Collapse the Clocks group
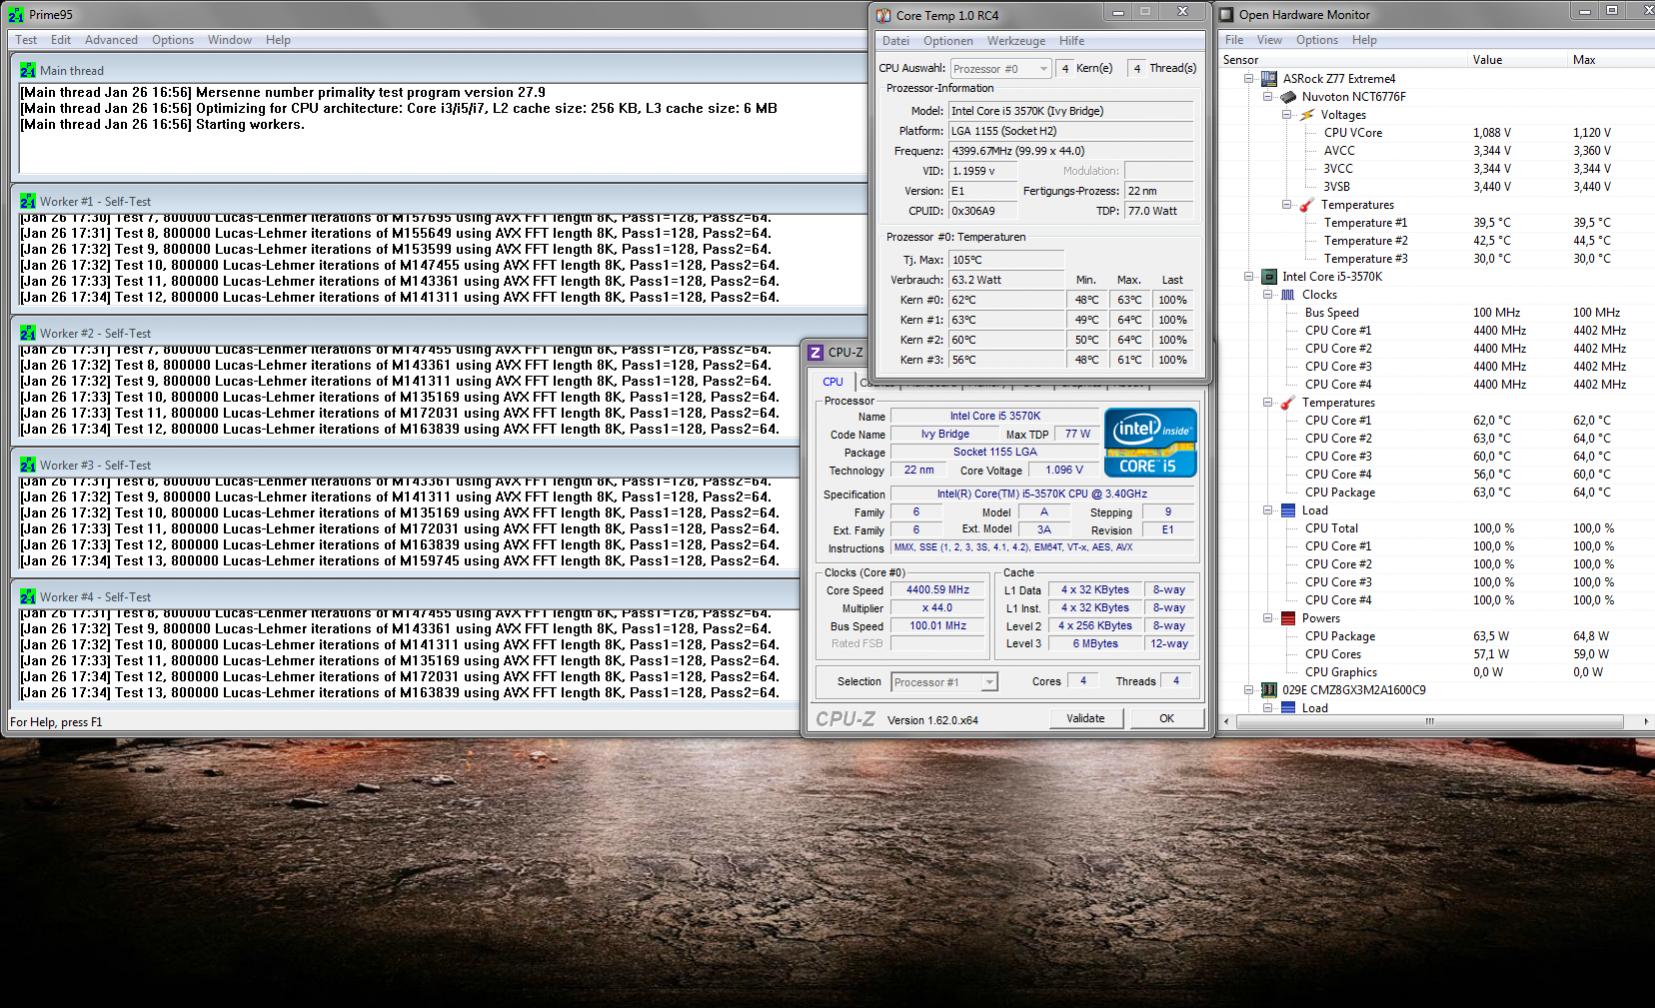Image resolution: width=1655 pixels, height=1008 pixels. click(x=1268, y=295)
